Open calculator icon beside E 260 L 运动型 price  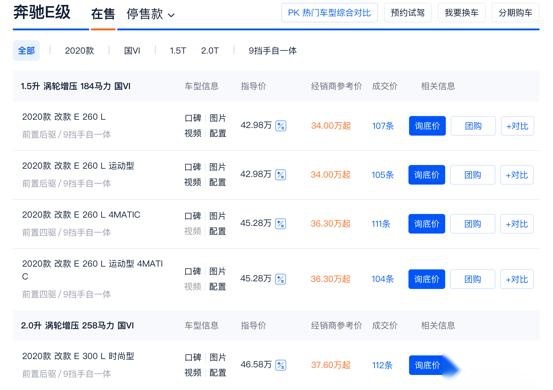281,175
